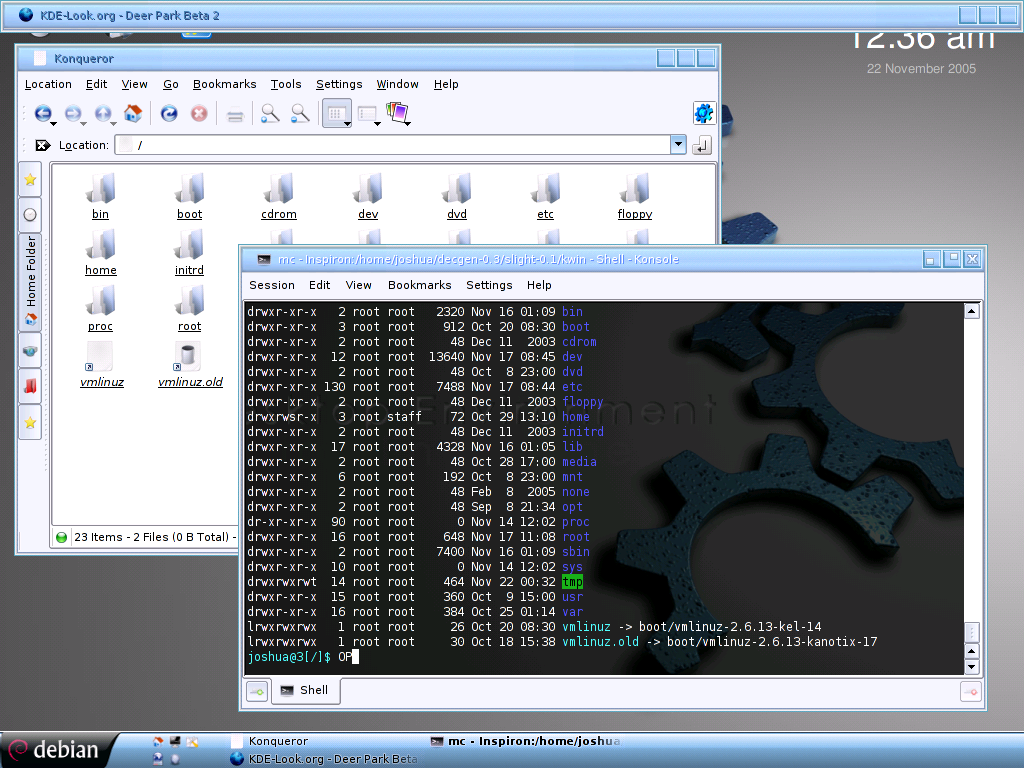1024x768 pixels.
Task: Click the initrd folder link in Konqueror
Action: pos(189,270)
